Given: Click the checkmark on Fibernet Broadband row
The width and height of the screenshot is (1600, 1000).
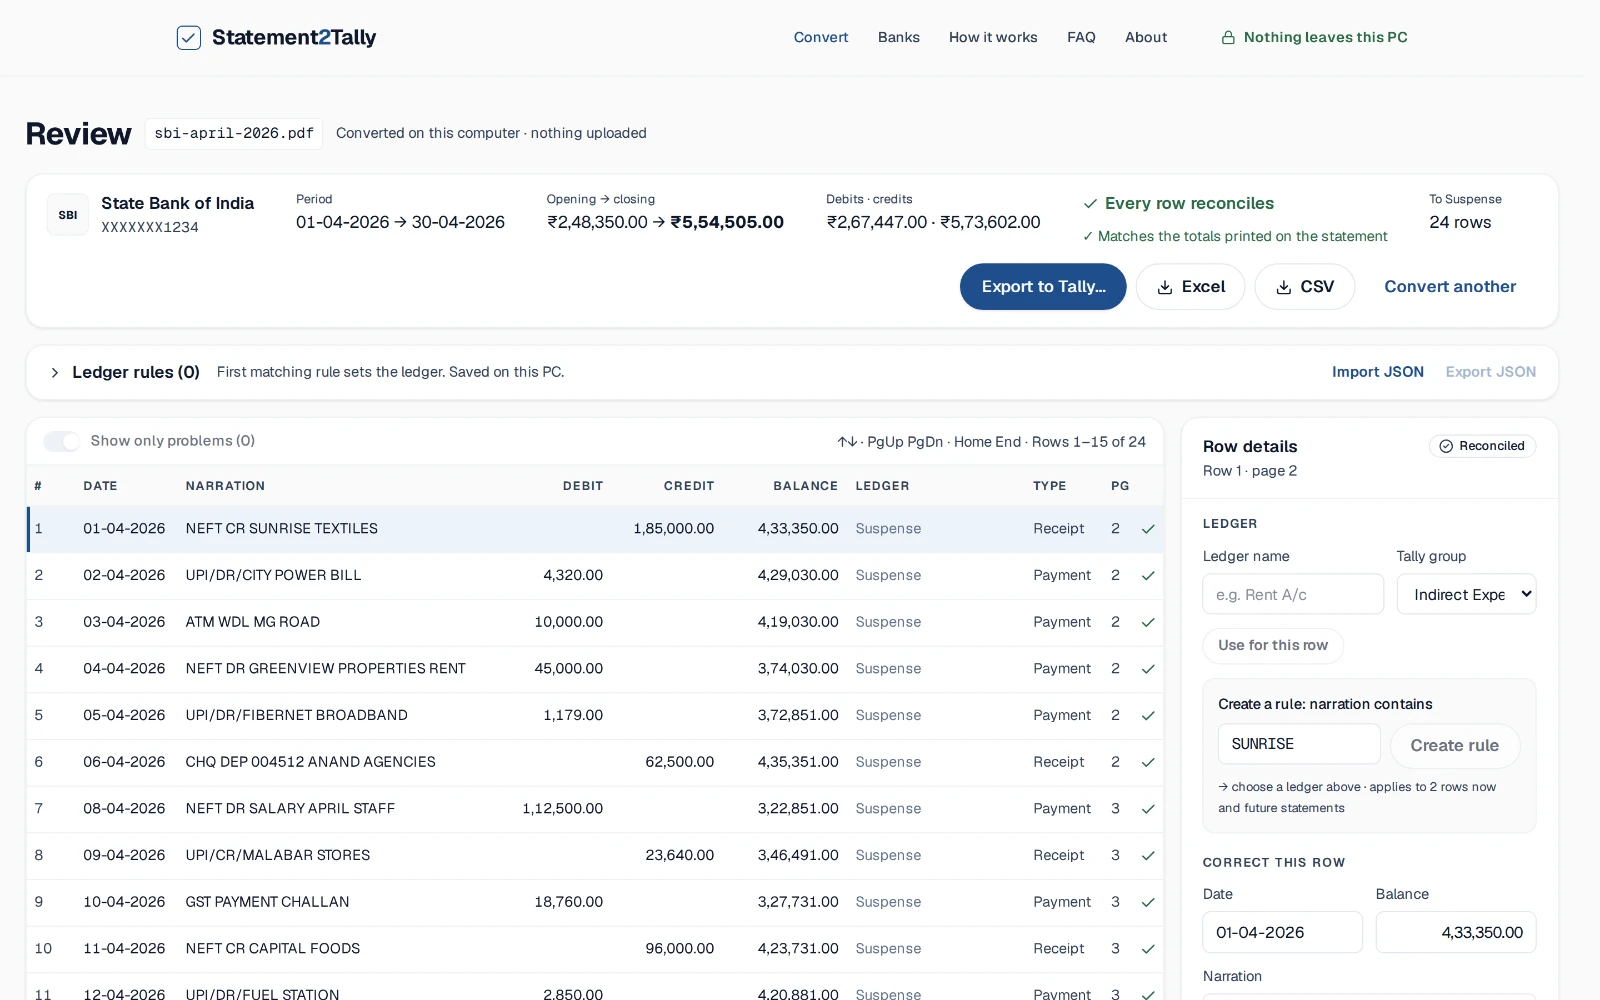Looking at the screenshot, I should coord(1148,716).
